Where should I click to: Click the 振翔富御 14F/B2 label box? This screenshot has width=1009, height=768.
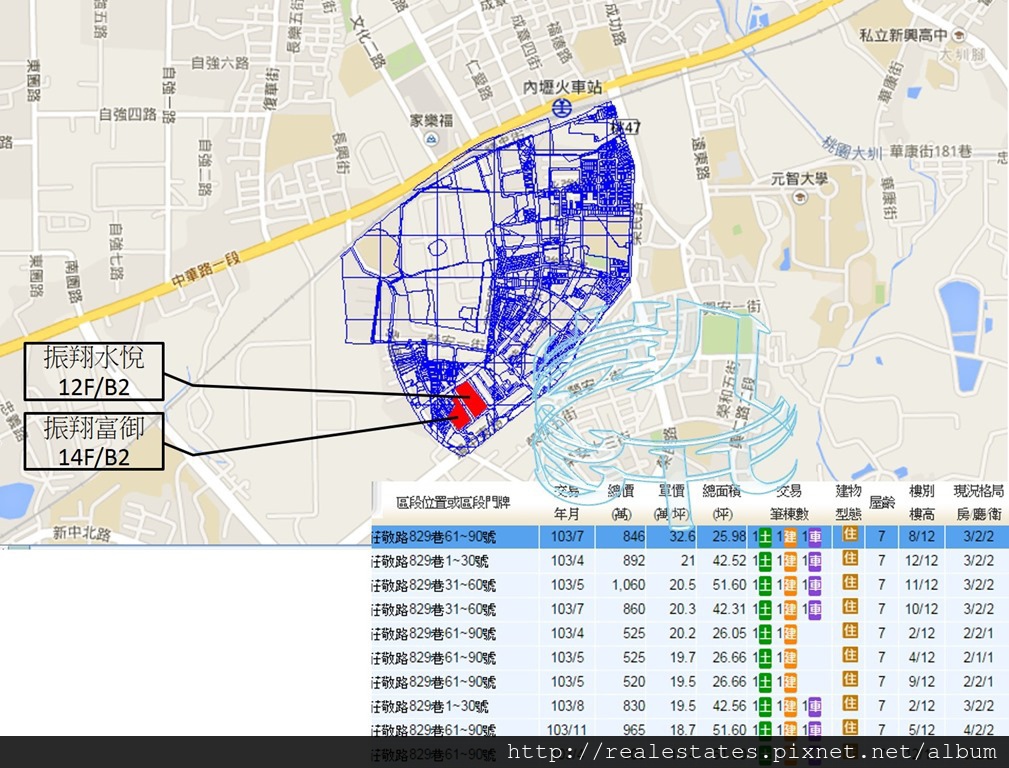click(x=93, y=441)
